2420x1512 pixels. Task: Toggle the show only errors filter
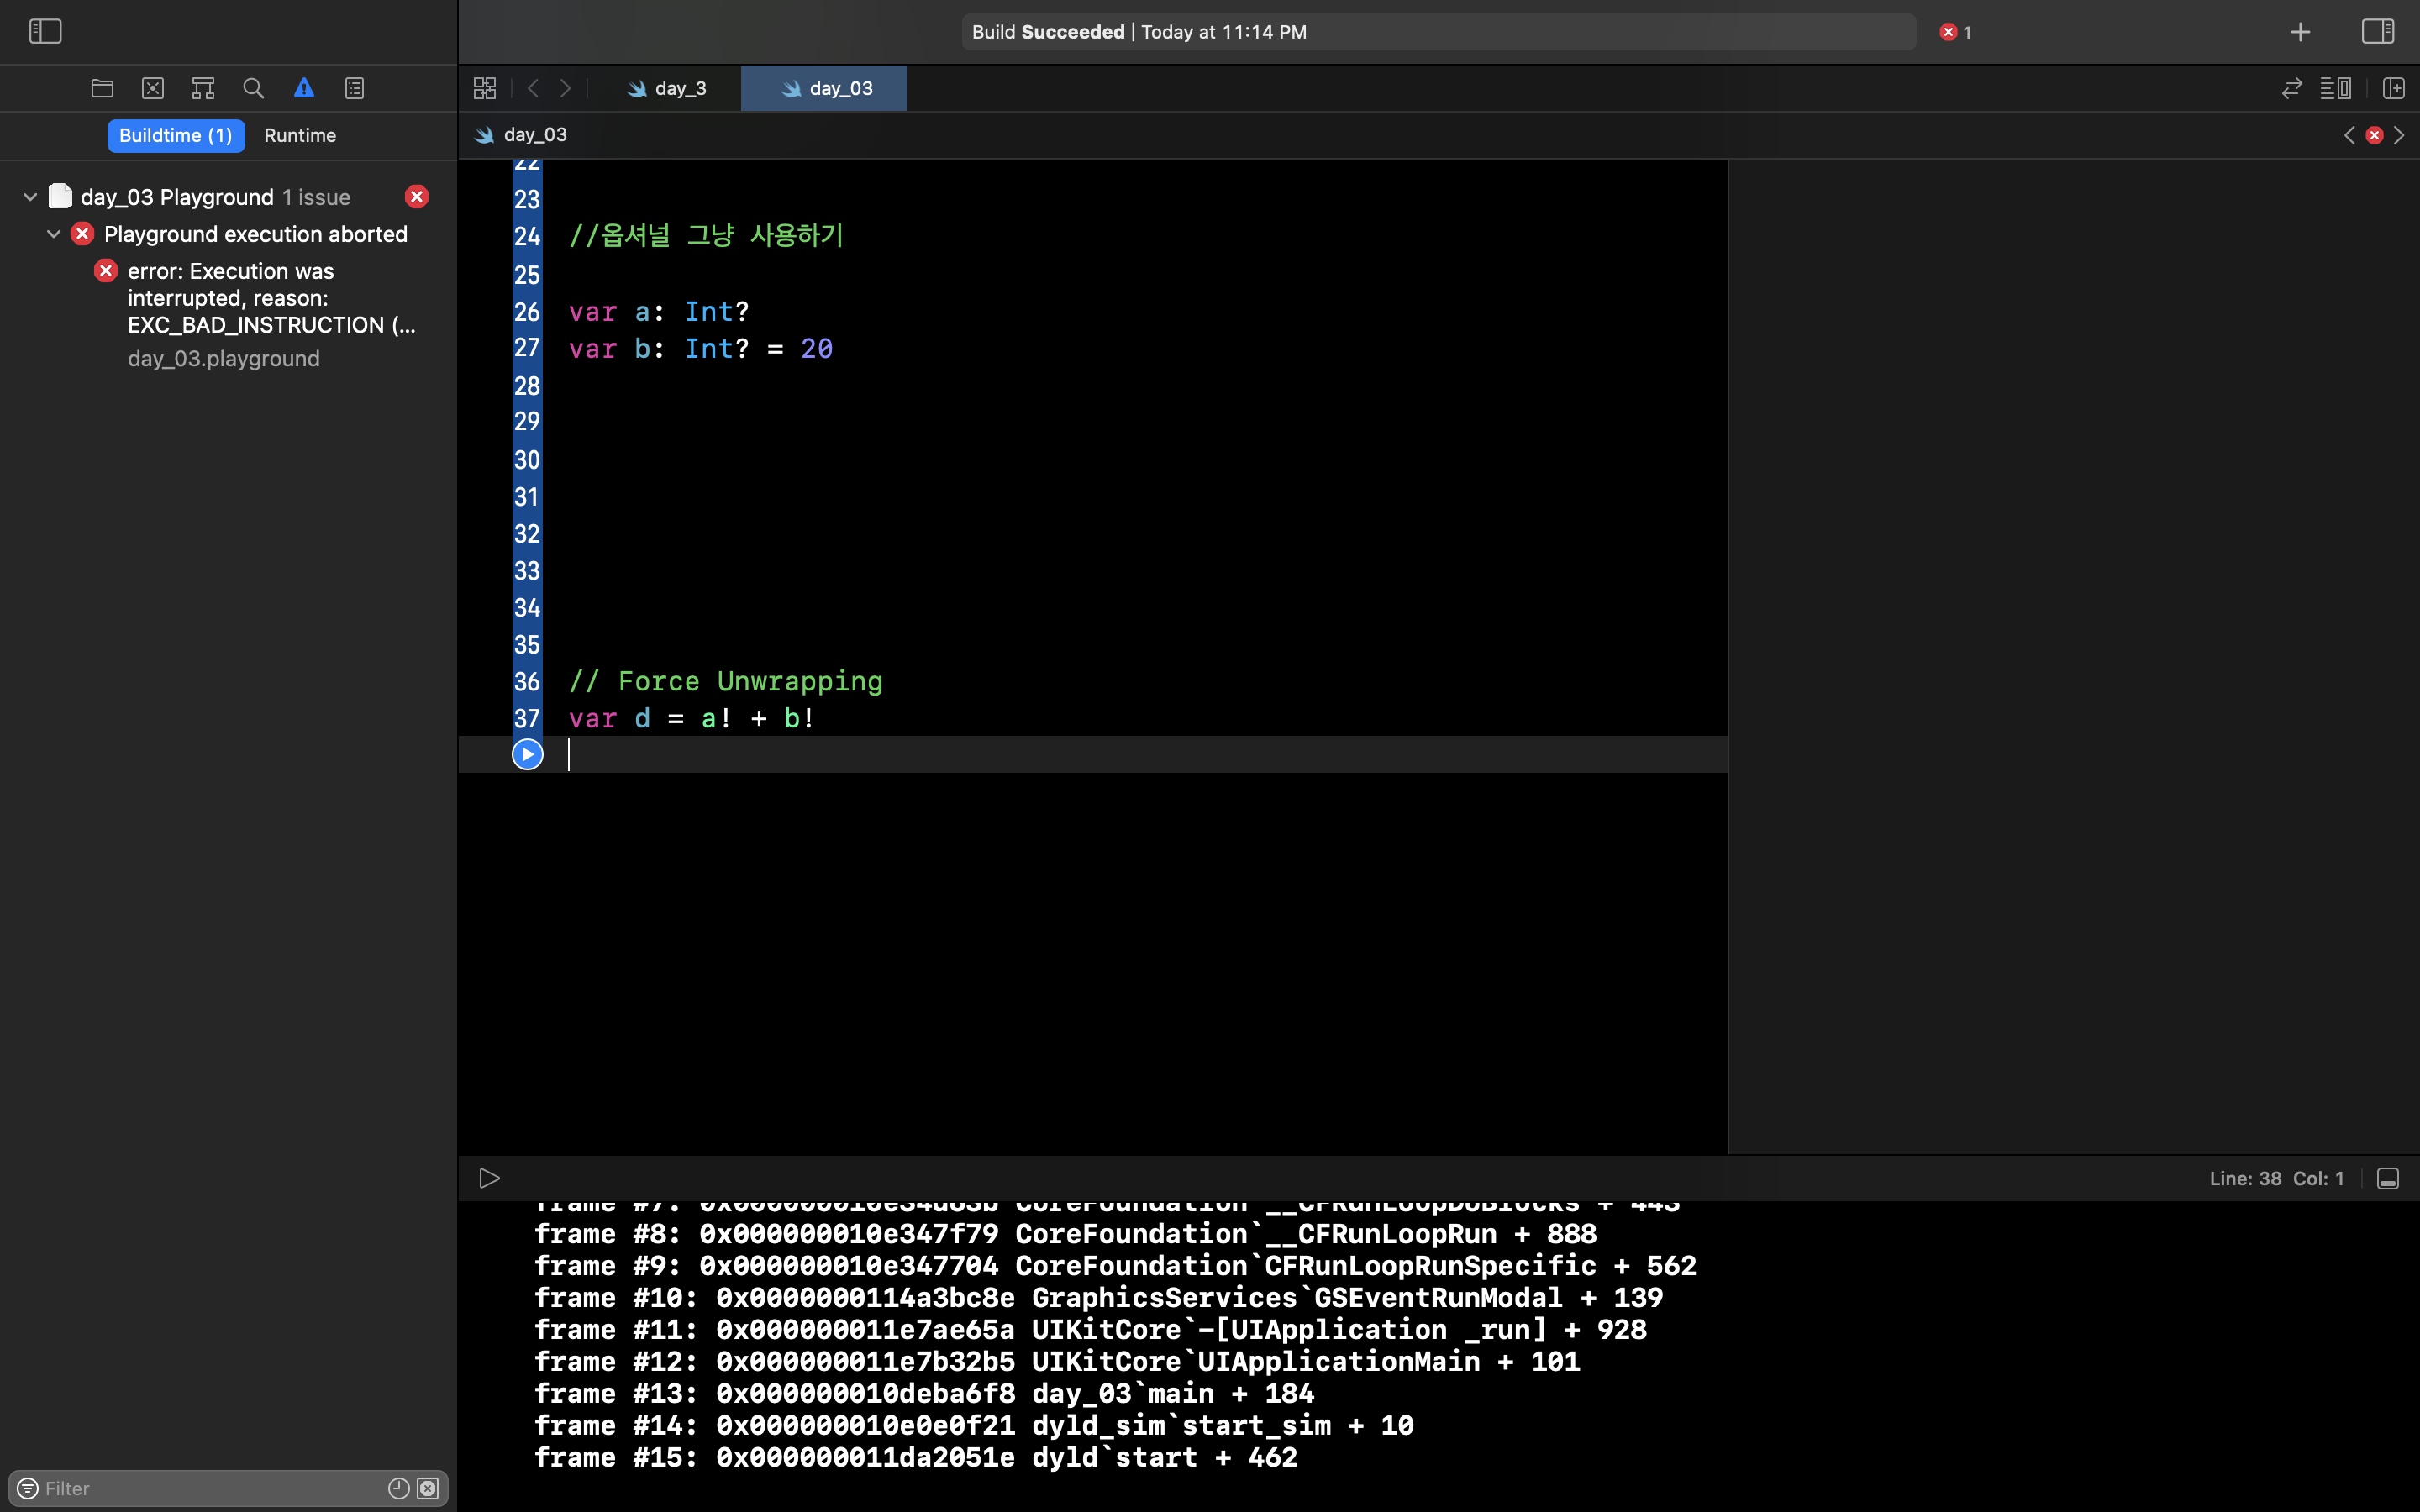(x=428, y=1488)
